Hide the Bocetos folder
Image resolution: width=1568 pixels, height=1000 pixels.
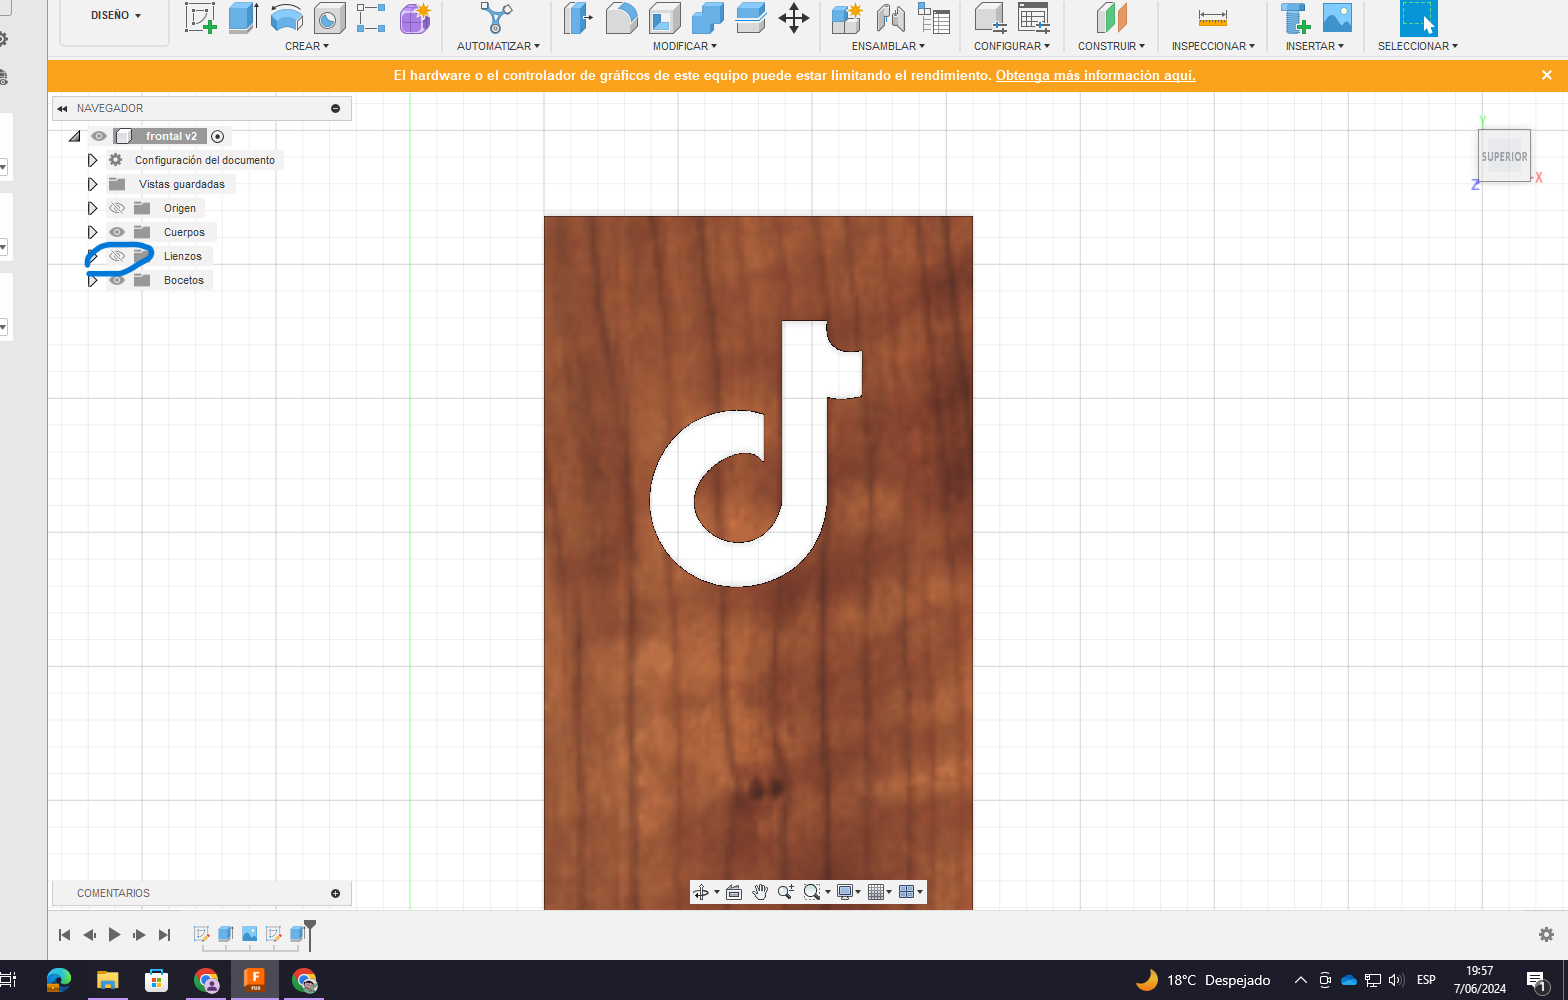pyautogui.click(x=117, y=280)
